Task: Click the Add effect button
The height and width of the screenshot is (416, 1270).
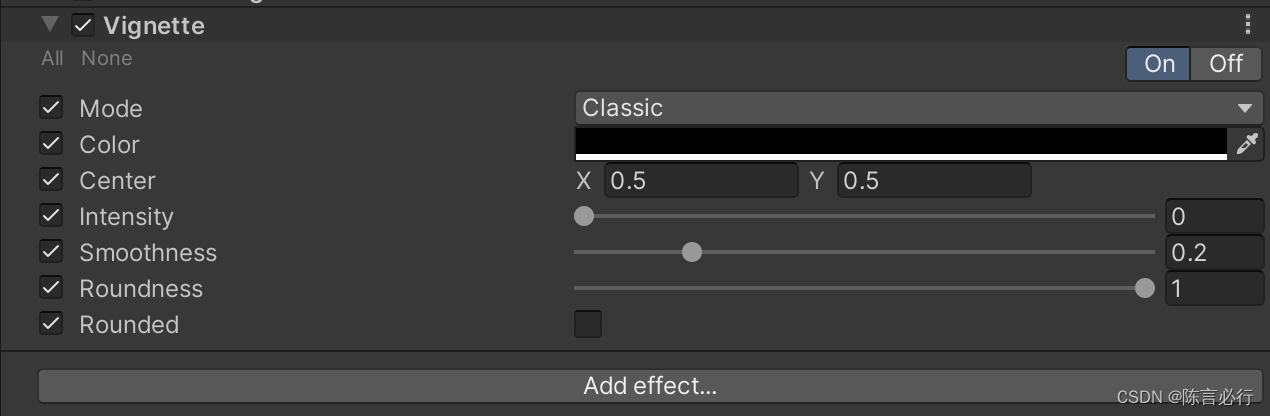Action: [x=650, y=386]
